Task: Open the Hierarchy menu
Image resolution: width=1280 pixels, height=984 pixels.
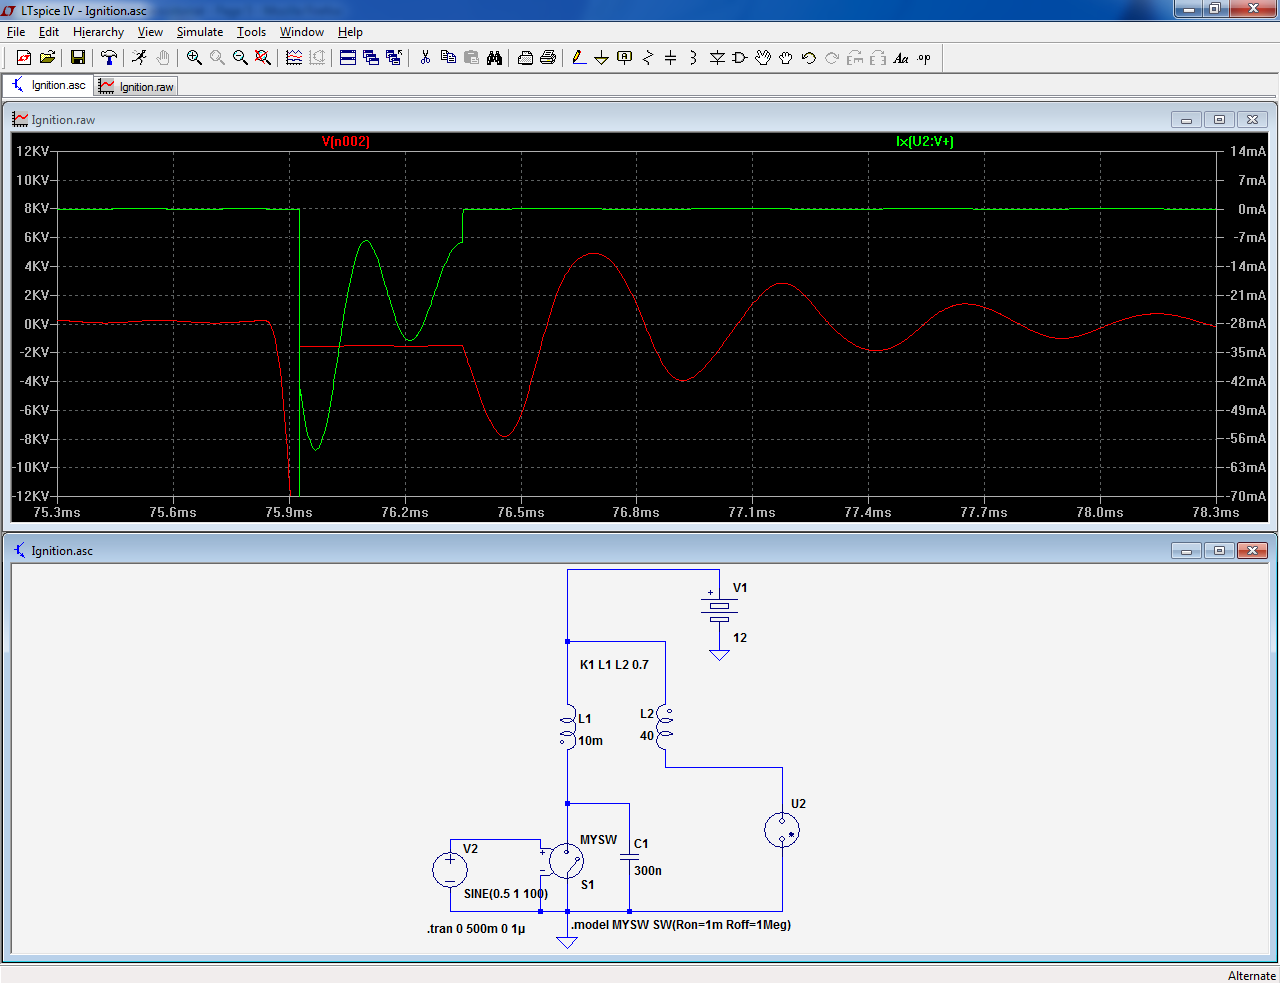Action: [x=98, y=32]
